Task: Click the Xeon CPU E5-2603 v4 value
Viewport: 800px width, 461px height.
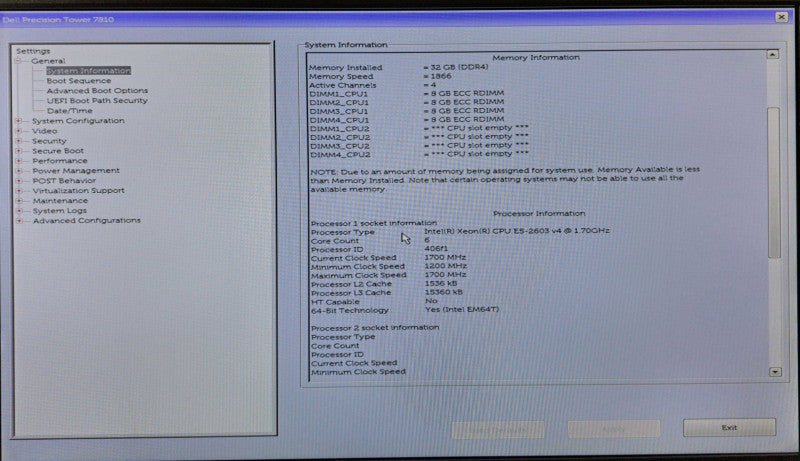Action: [517, 230]
